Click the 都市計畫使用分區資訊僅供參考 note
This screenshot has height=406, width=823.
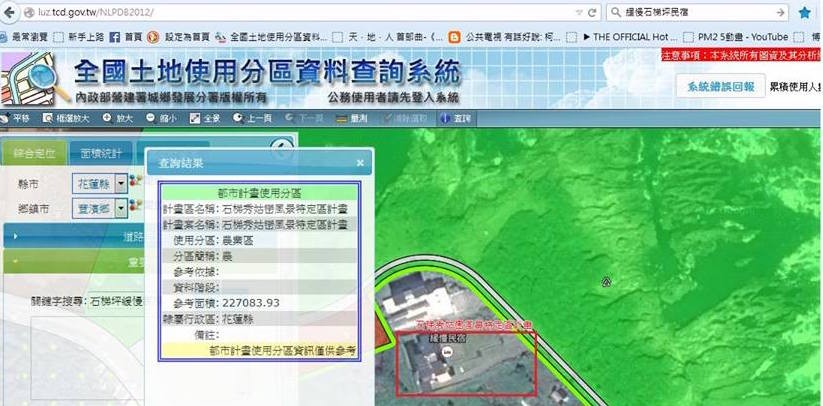pyautogui.click(x=259, y=350)
